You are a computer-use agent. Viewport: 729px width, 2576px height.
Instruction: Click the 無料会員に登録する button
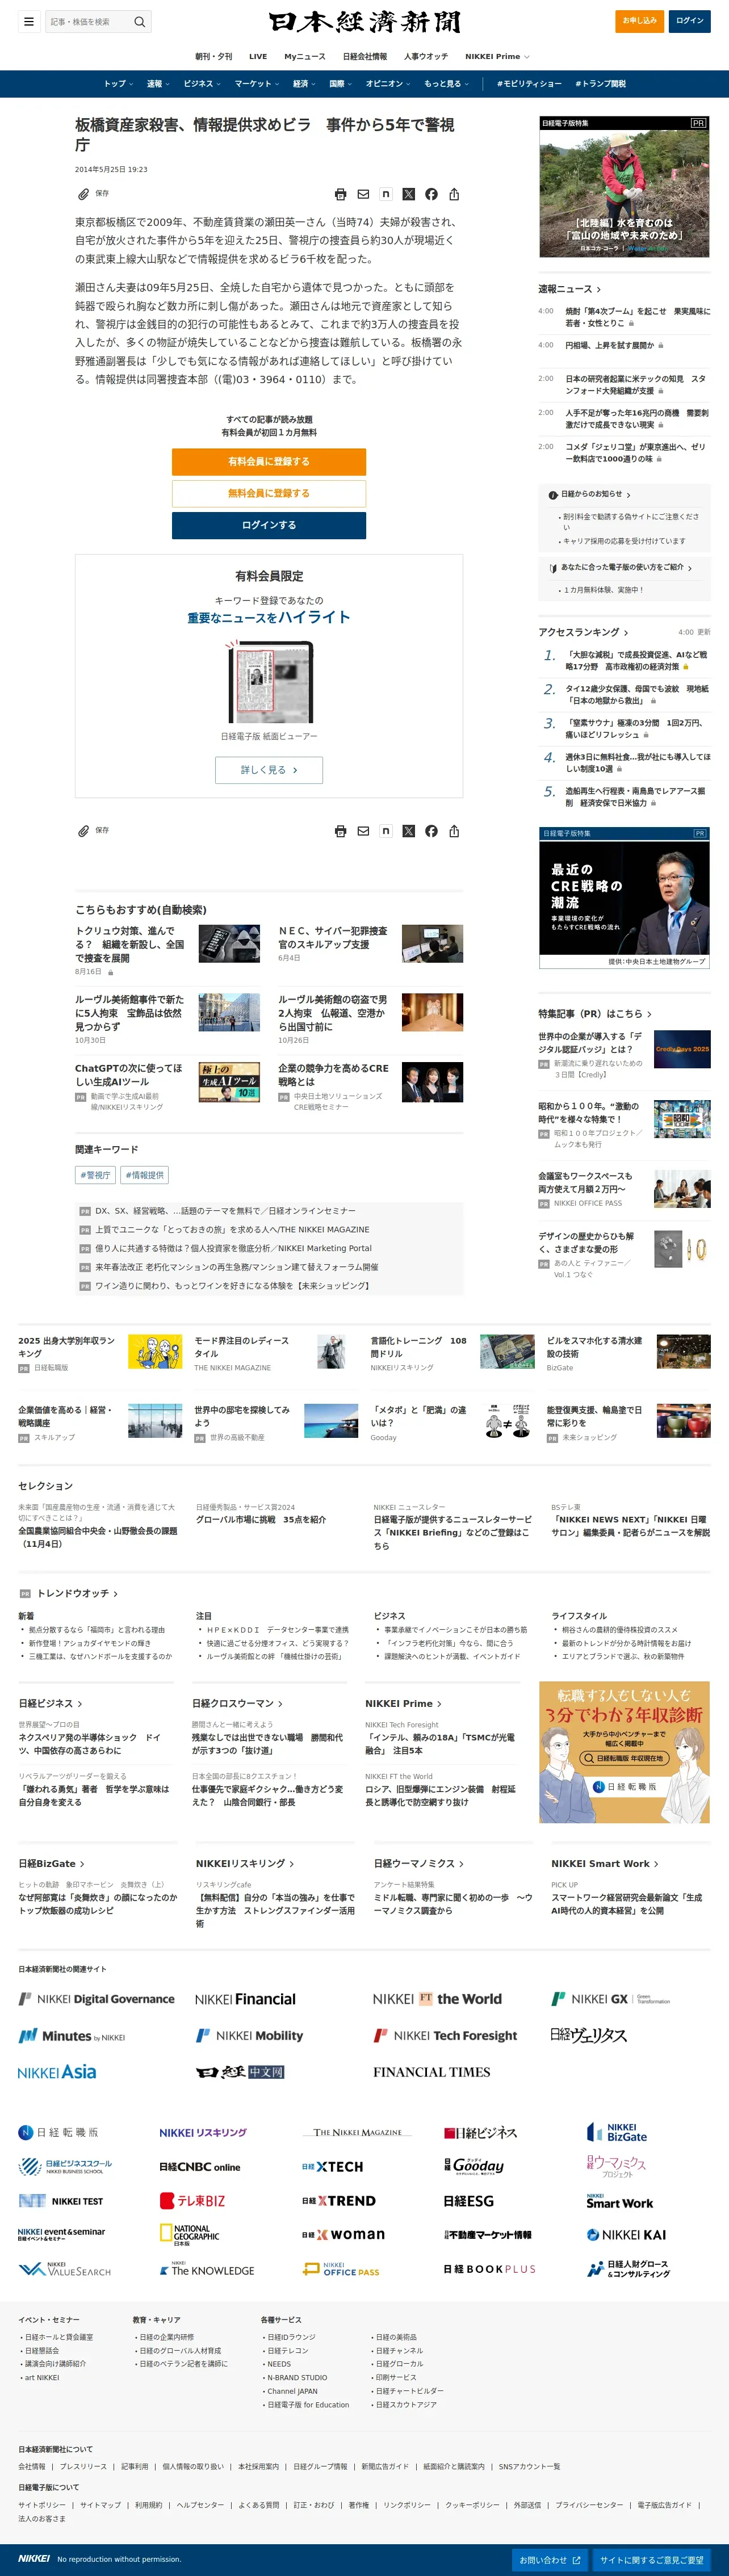pos(269,493)
